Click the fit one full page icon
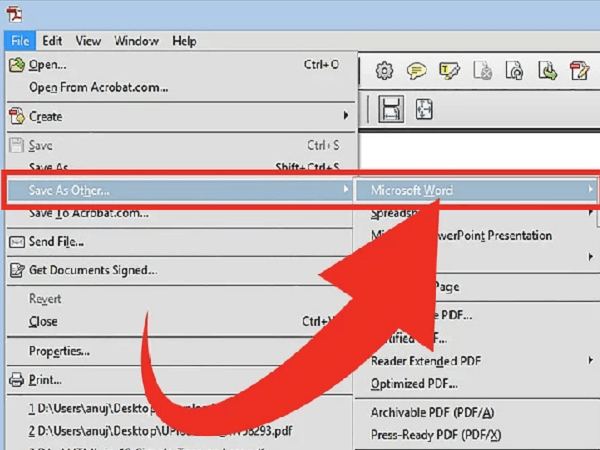This screenshot has height=450, width=600. (x=424, y=108)
